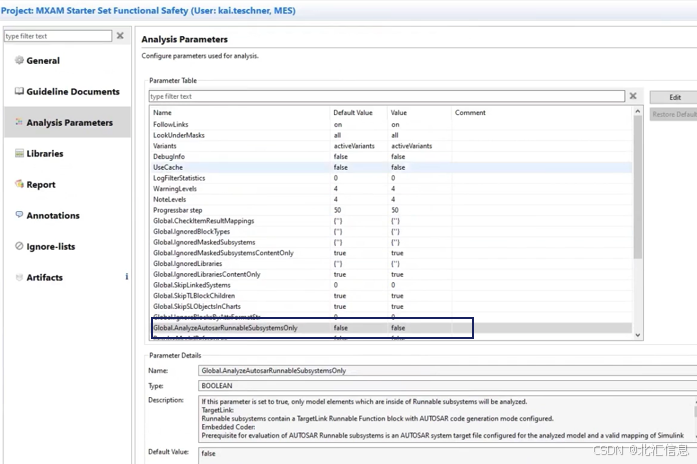The image size is (697, 464).
Task: Click the Default Value field showing false
Action: click(x=447, y=454)
